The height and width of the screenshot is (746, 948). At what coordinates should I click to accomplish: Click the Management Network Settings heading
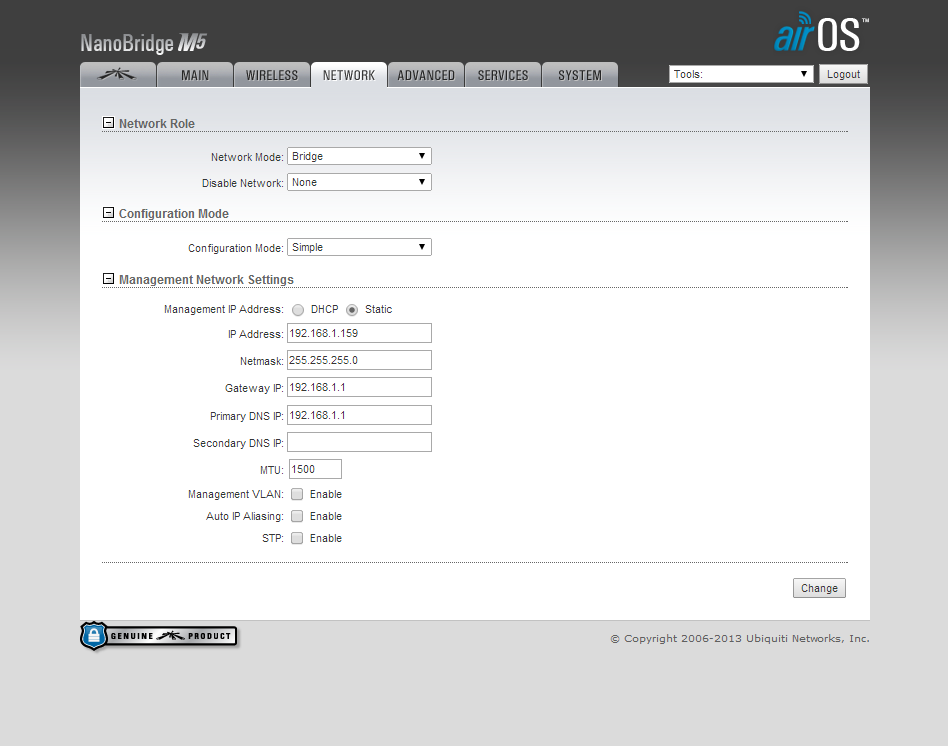[x=206, y=279]
